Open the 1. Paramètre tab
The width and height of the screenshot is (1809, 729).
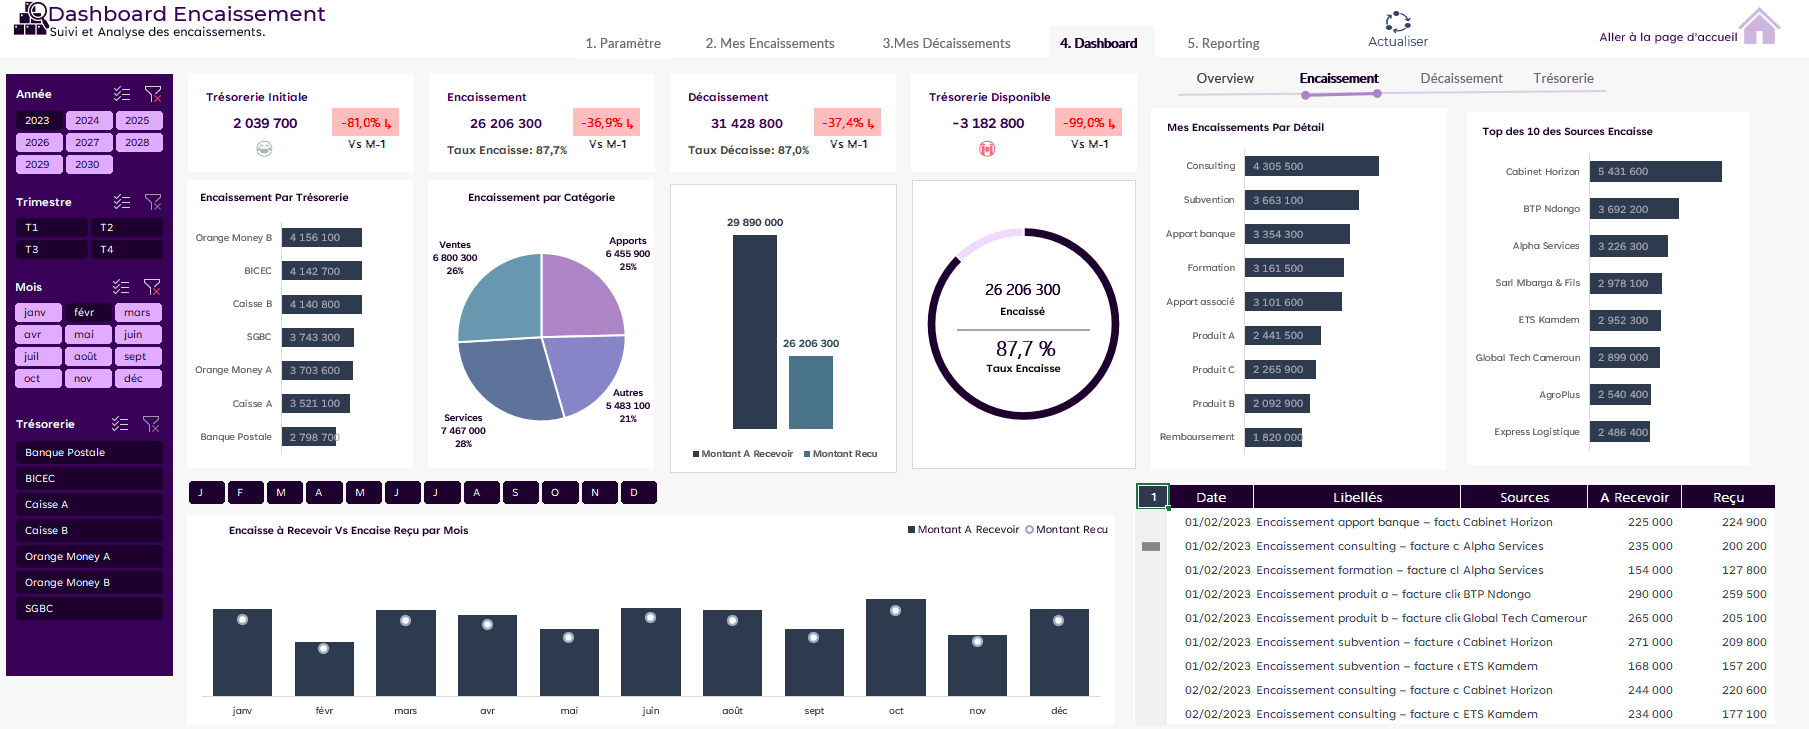point(623,43)
